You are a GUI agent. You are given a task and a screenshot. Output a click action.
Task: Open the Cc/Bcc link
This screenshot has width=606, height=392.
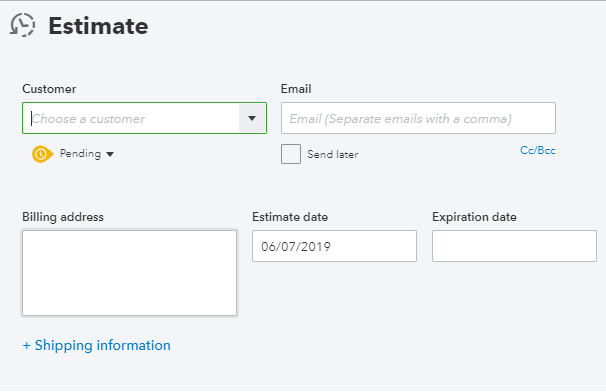coord(538,150)
